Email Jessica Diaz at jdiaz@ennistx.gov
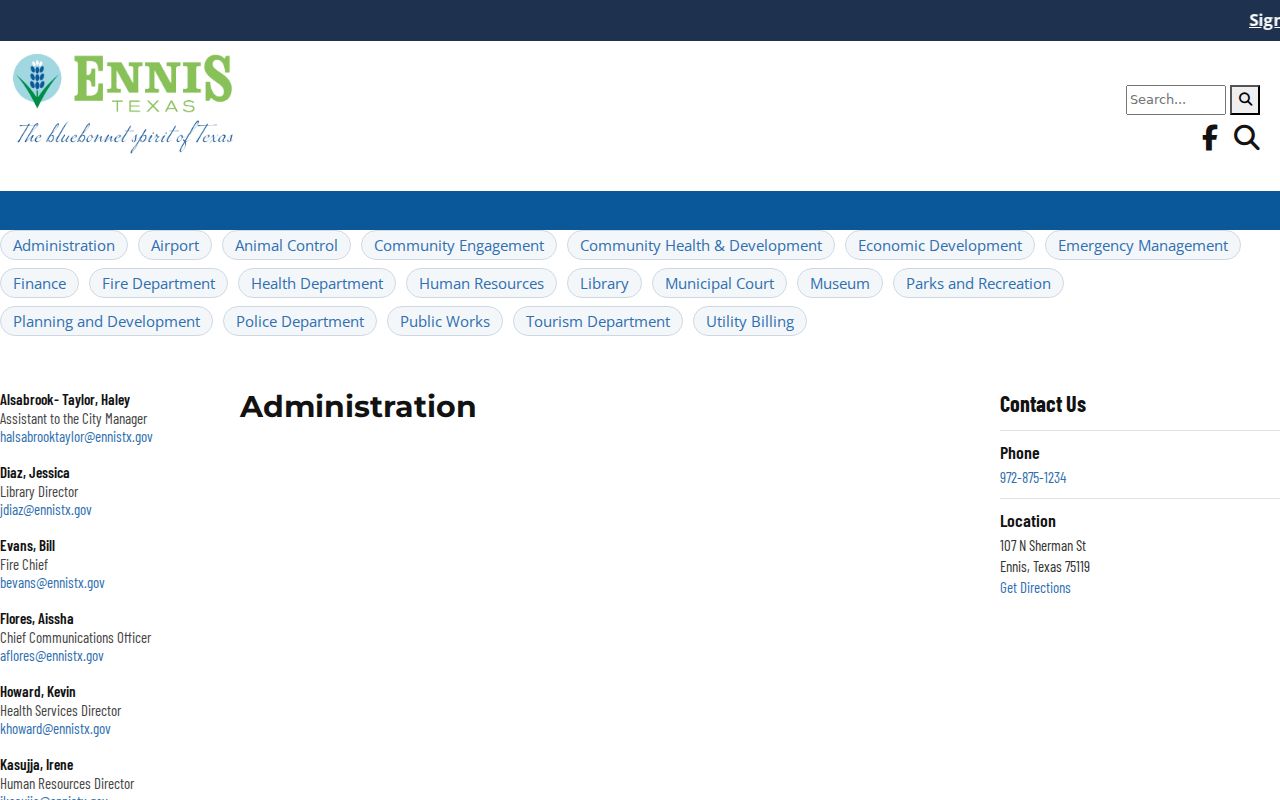The width and height of the screenshot is (1280, 800). pos(46,510)
